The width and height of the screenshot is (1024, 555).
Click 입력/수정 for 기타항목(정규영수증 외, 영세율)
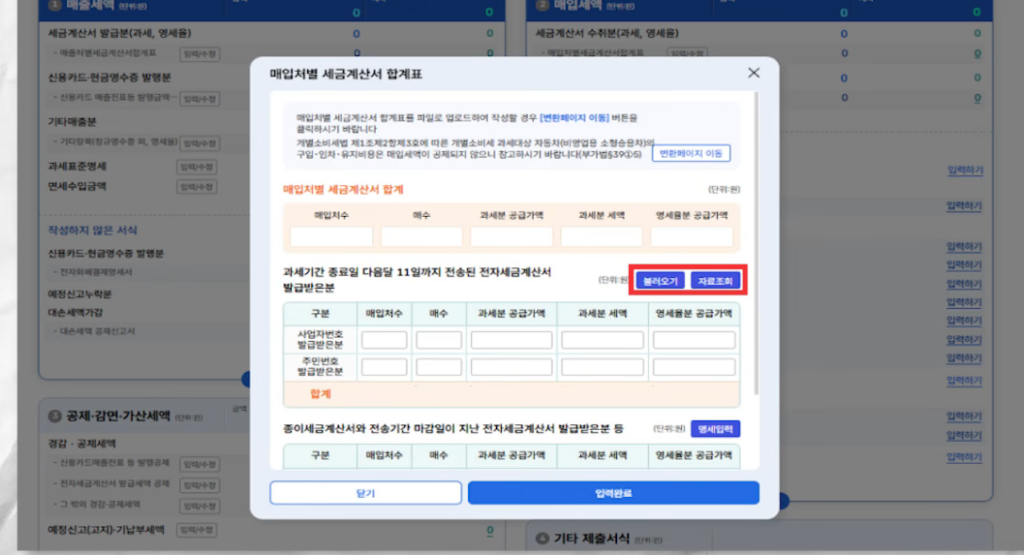point(199,143)
